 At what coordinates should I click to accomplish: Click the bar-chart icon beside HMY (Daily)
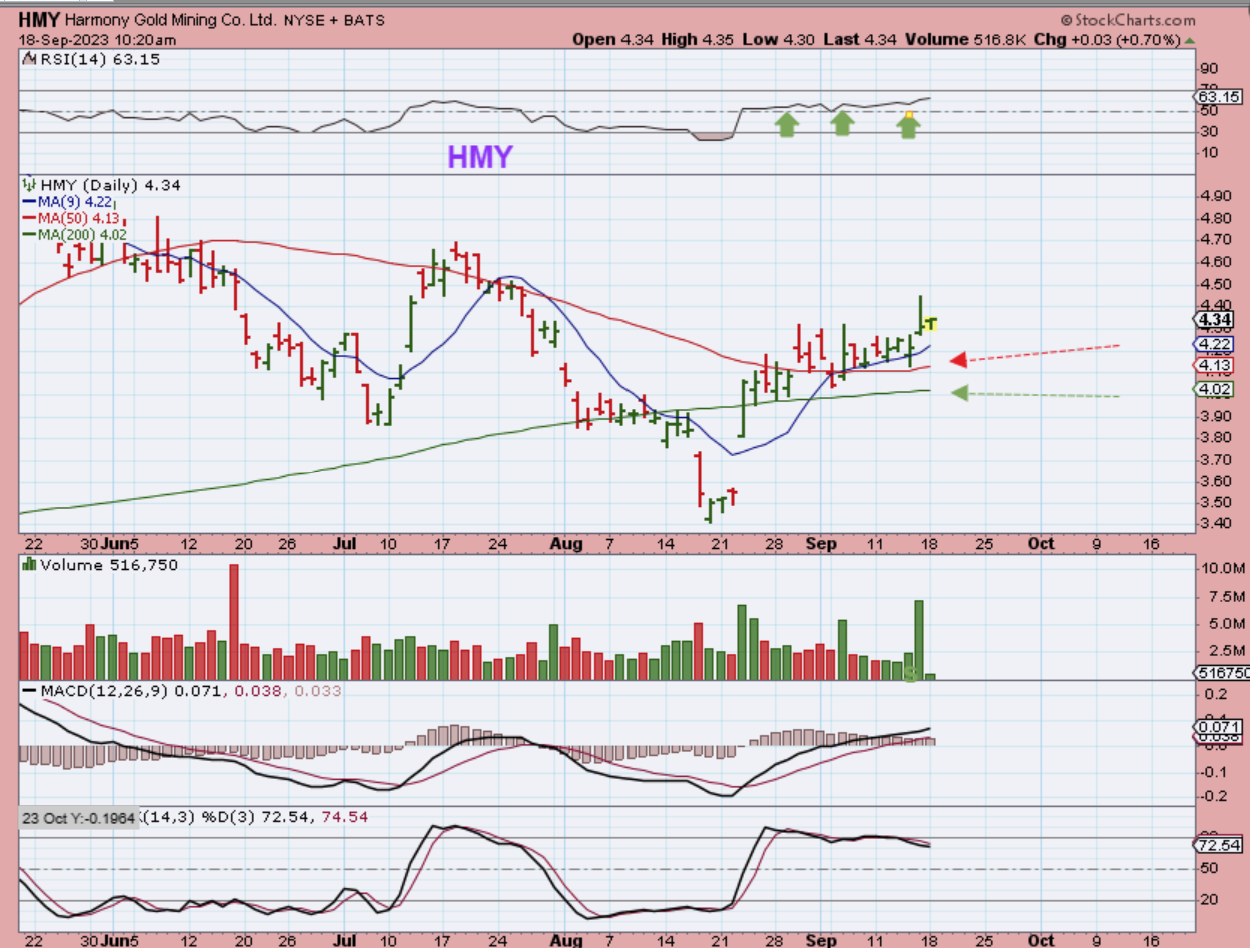(28, 185)
